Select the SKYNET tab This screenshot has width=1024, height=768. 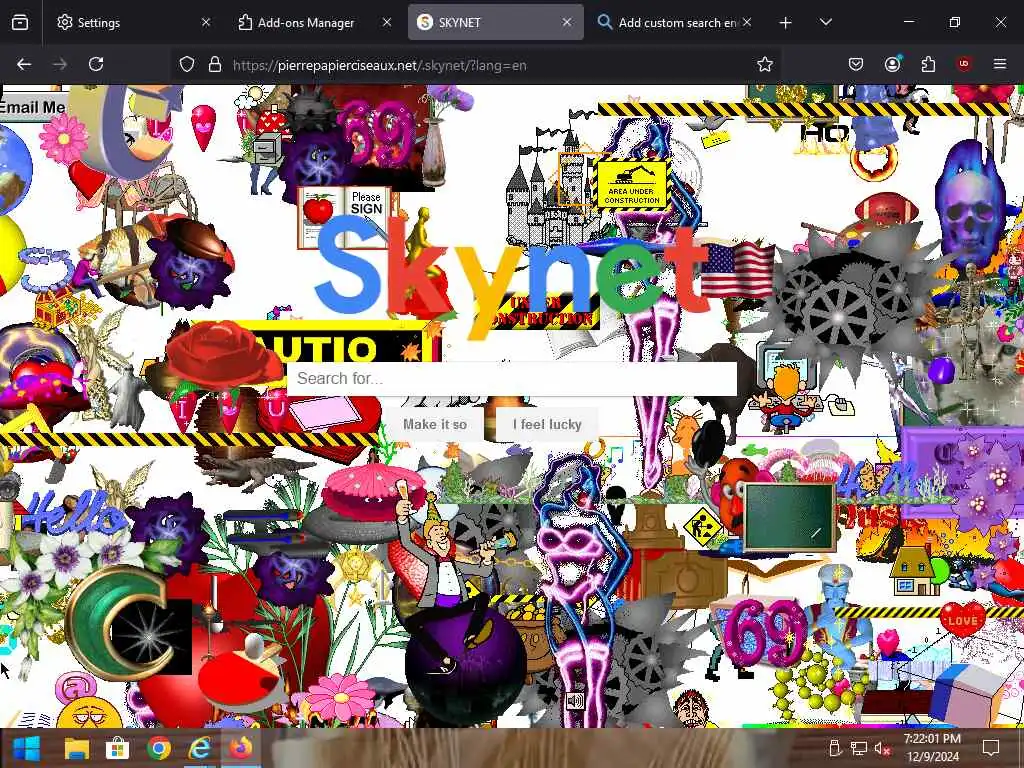pos(496,23)
